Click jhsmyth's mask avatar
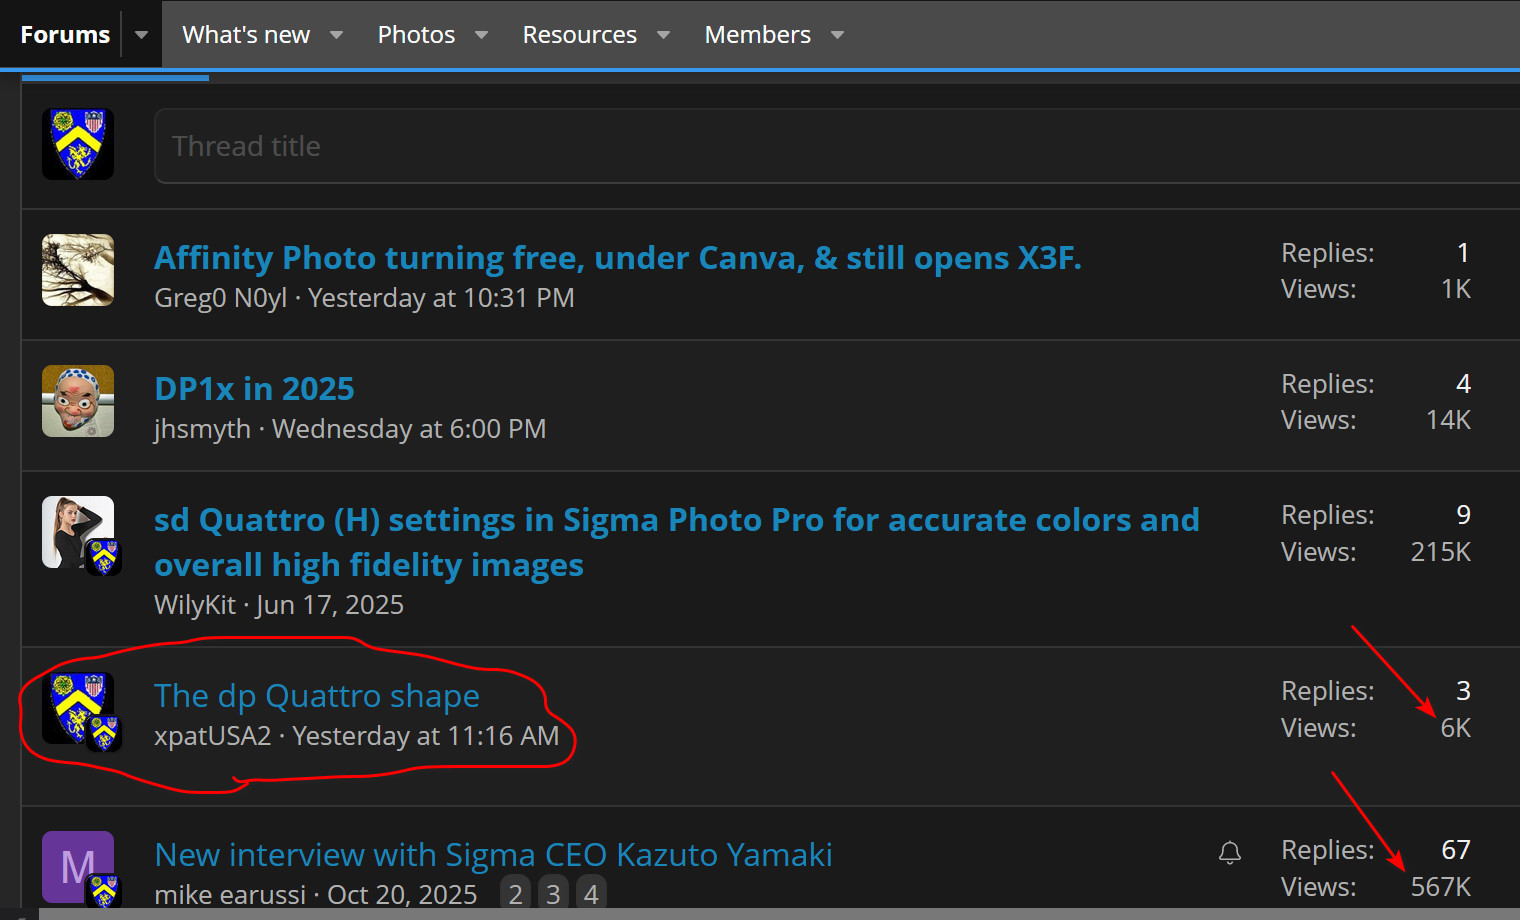 click(x=78, y=401)
